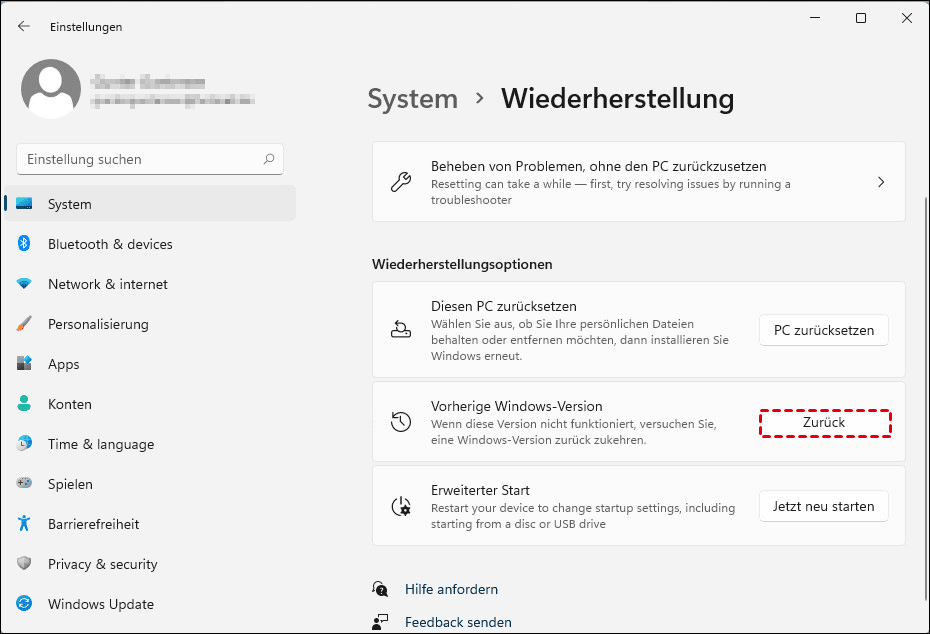
Task: Open the Hilfe anfordern link
Action: point(451,589)
